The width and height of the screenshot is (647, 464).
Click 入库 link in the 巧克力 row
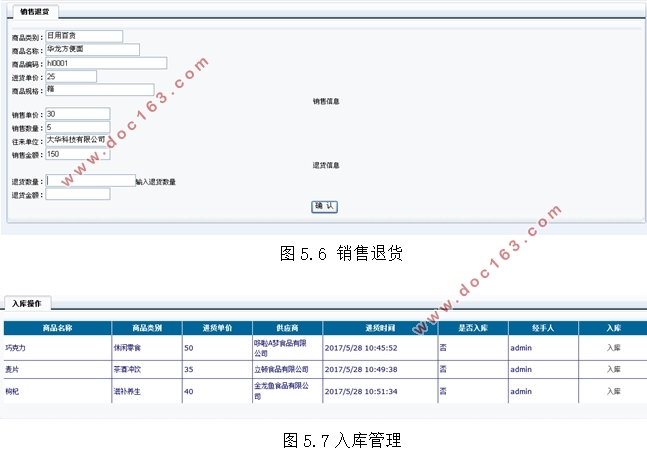pyautogui.click(x=614, y=348)
